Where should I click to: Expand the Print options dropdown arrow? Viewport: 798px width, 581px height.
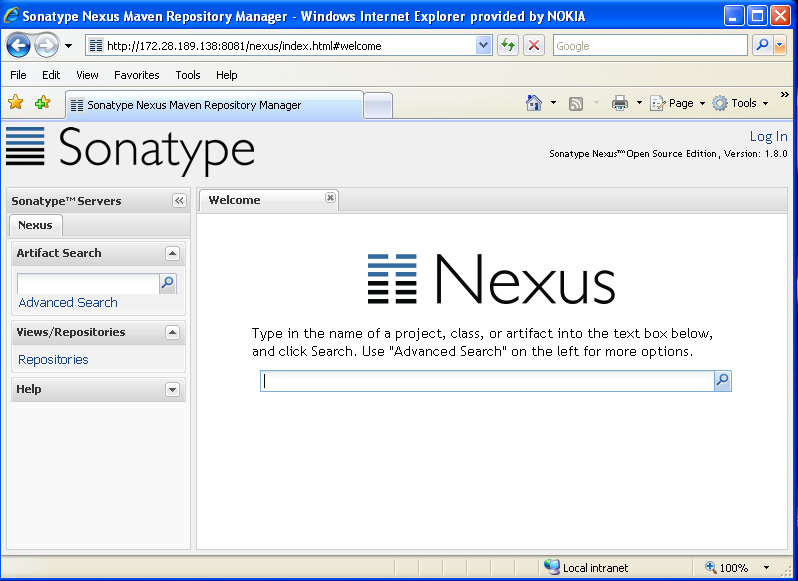pyautogui.click(x=639, y=103)
